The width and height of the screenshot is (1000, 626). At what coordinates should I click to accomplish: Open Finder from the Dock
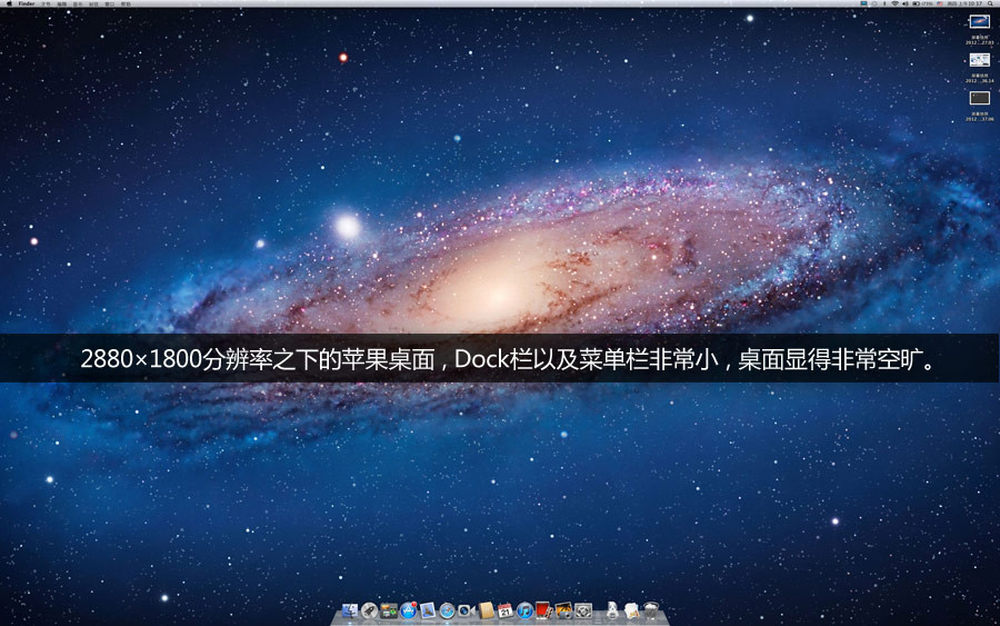(349, 611)
